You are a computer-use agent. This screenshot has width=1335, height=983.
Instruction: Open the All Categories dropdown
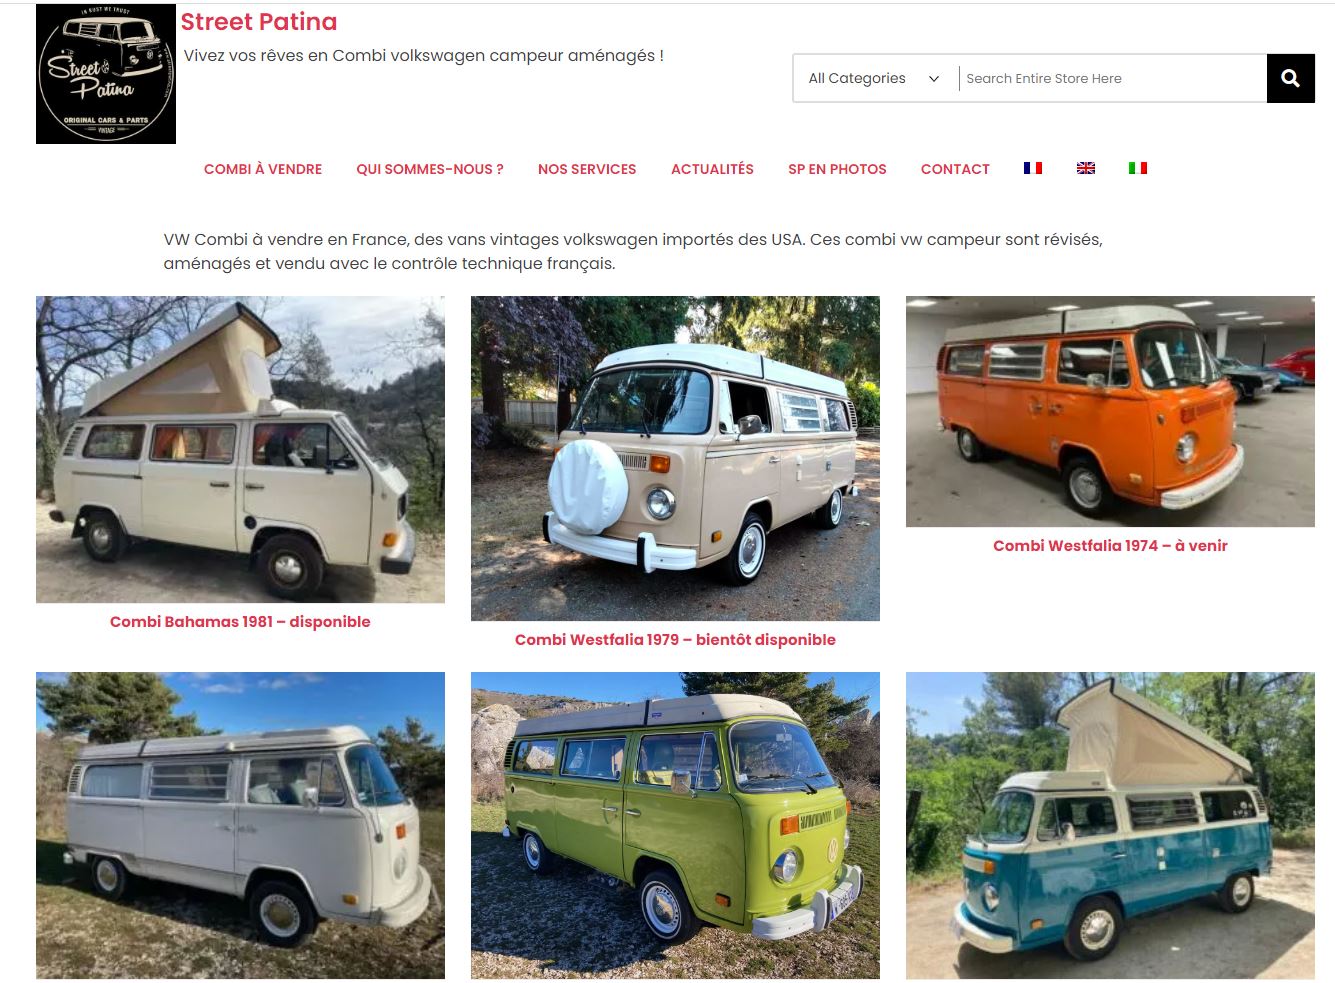tap(874, 78)
